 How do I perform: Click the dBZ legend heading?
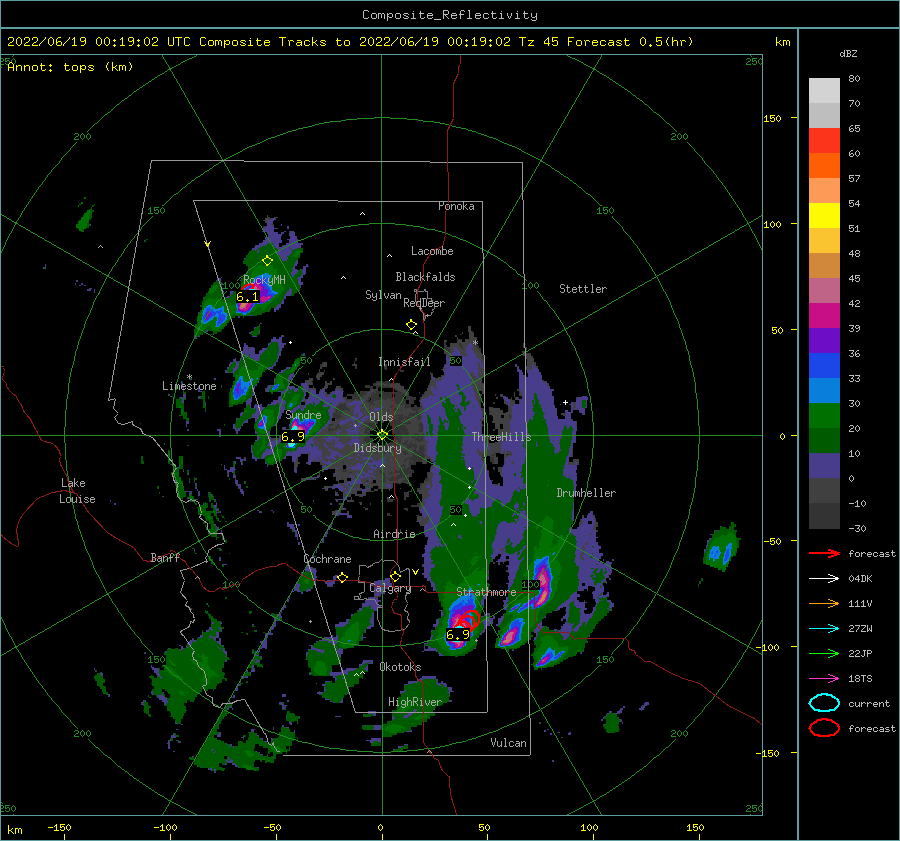[848, 53]
